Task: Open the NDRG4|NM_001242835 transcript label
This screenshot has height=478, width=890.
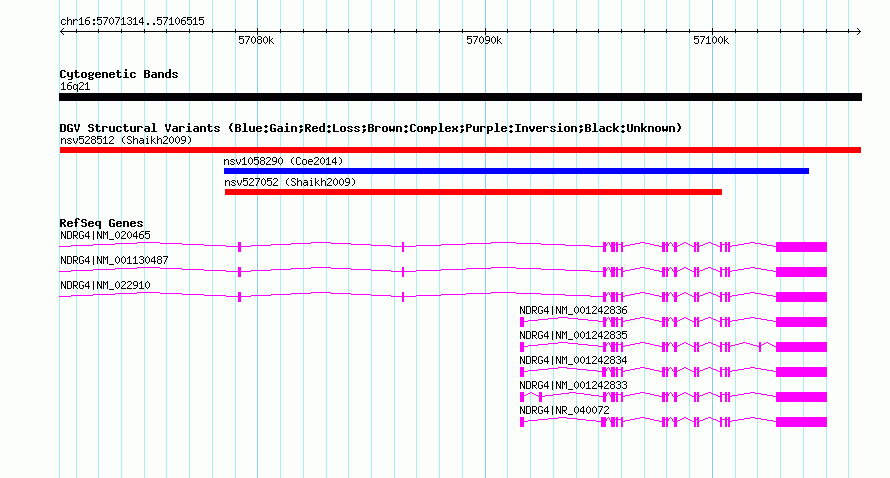Action: (573, 335)
